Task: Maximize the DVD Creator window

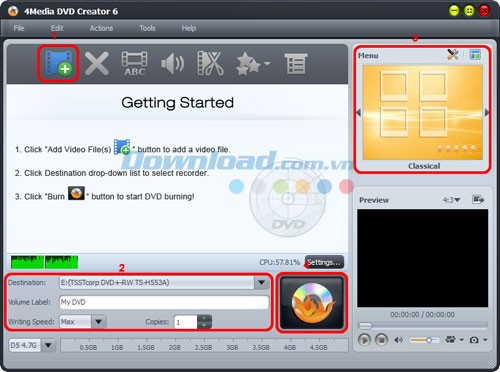Action: click(469, 11)
